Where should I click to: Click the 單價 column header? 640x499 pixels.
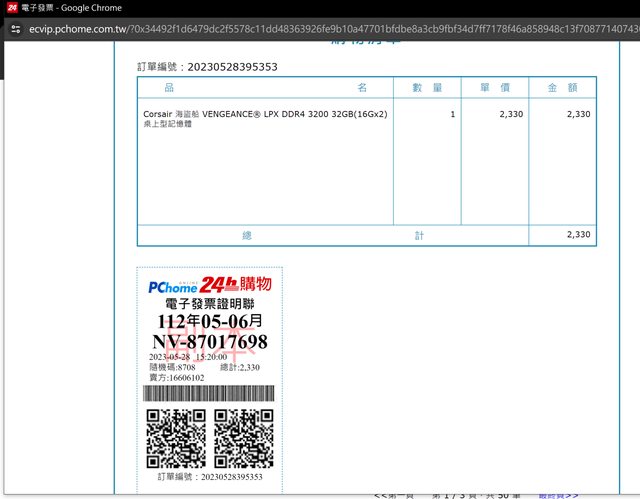click(495, 88)
